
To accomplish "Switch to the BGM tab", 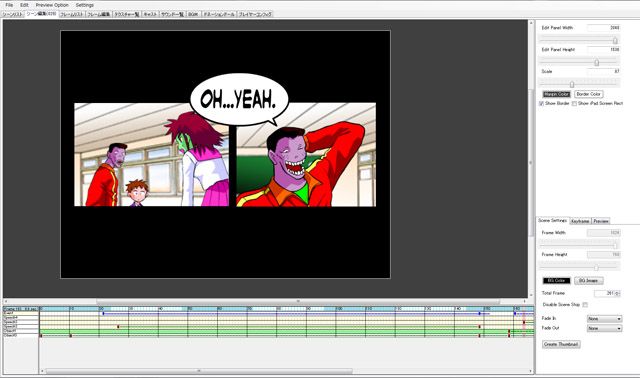I will coord(193,14).
